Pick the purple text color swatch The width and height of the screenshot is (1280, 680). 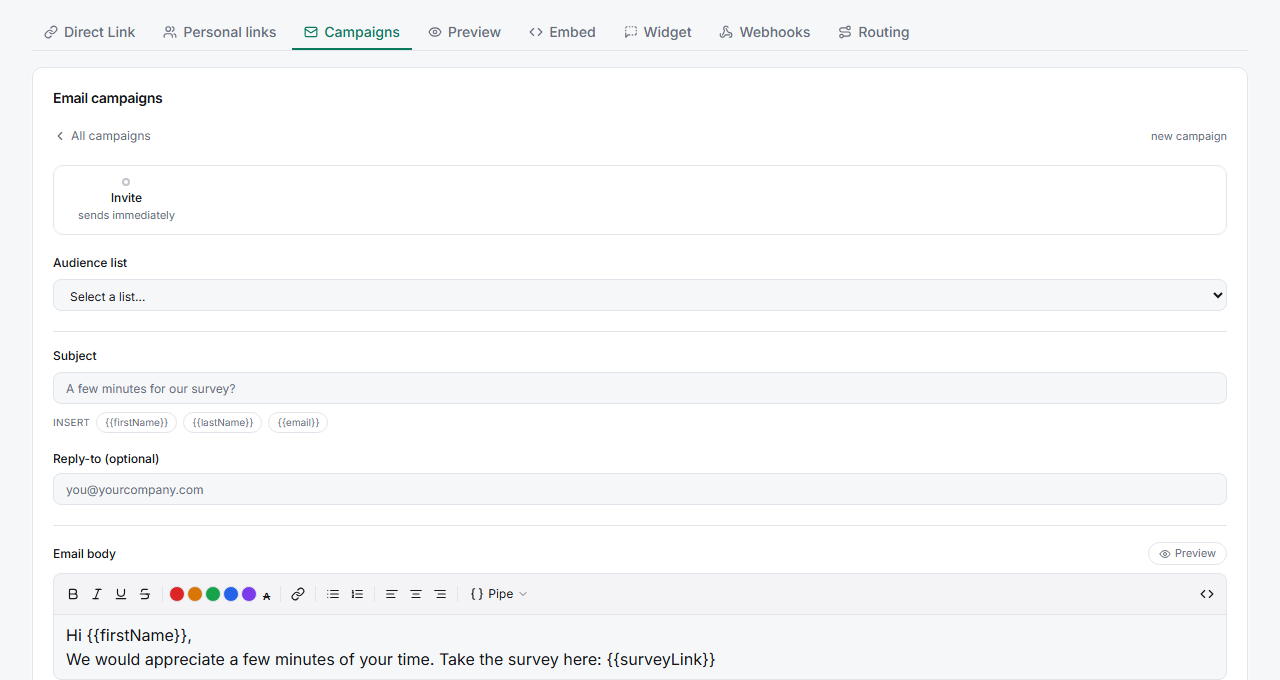249,594
